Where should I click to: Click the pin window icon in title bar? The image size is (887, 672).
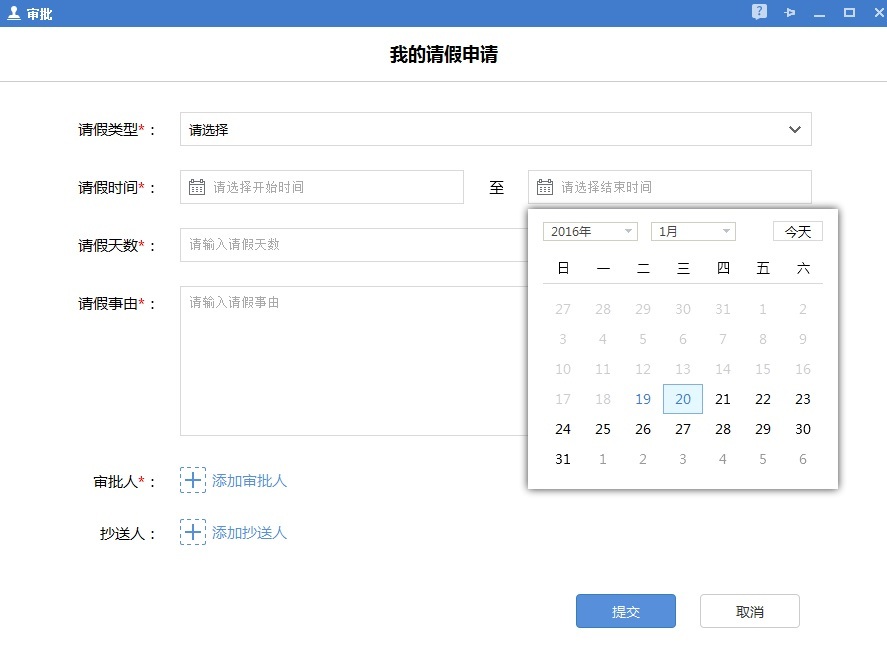click(790, 13)
